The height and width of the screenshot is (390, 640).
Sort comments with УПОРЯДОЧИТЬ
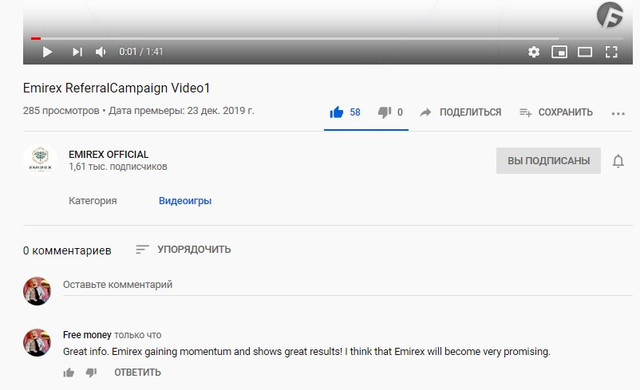point(183,249)
